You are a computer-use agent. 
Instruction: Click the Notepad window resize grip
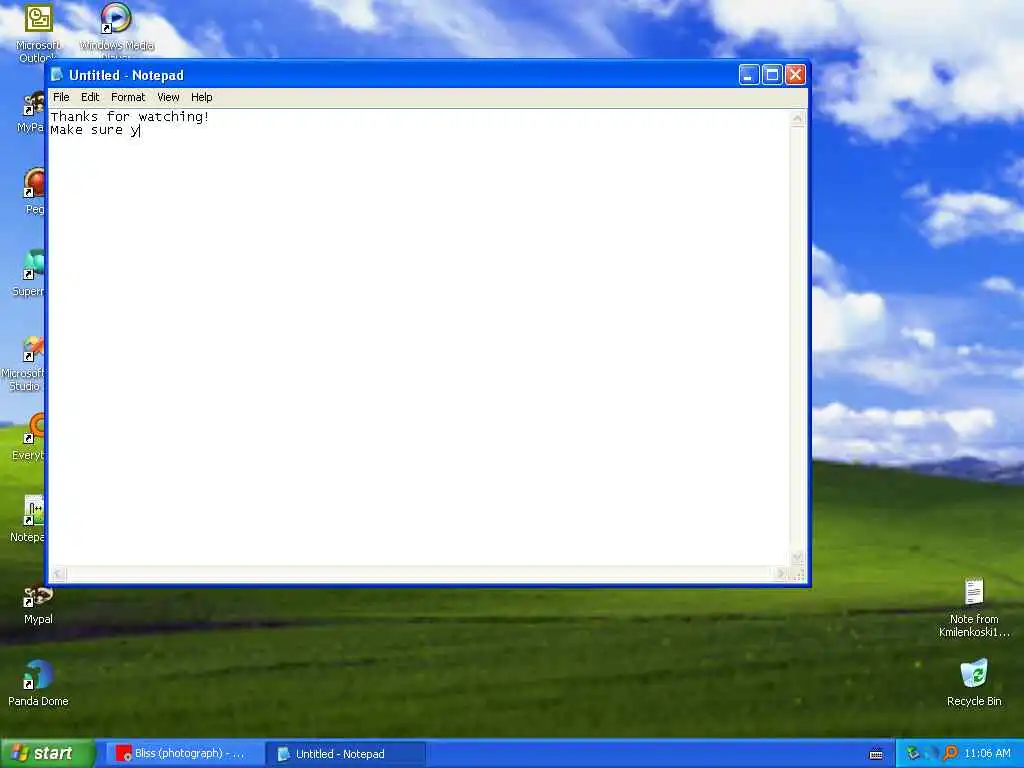click(x=797, y=575)
